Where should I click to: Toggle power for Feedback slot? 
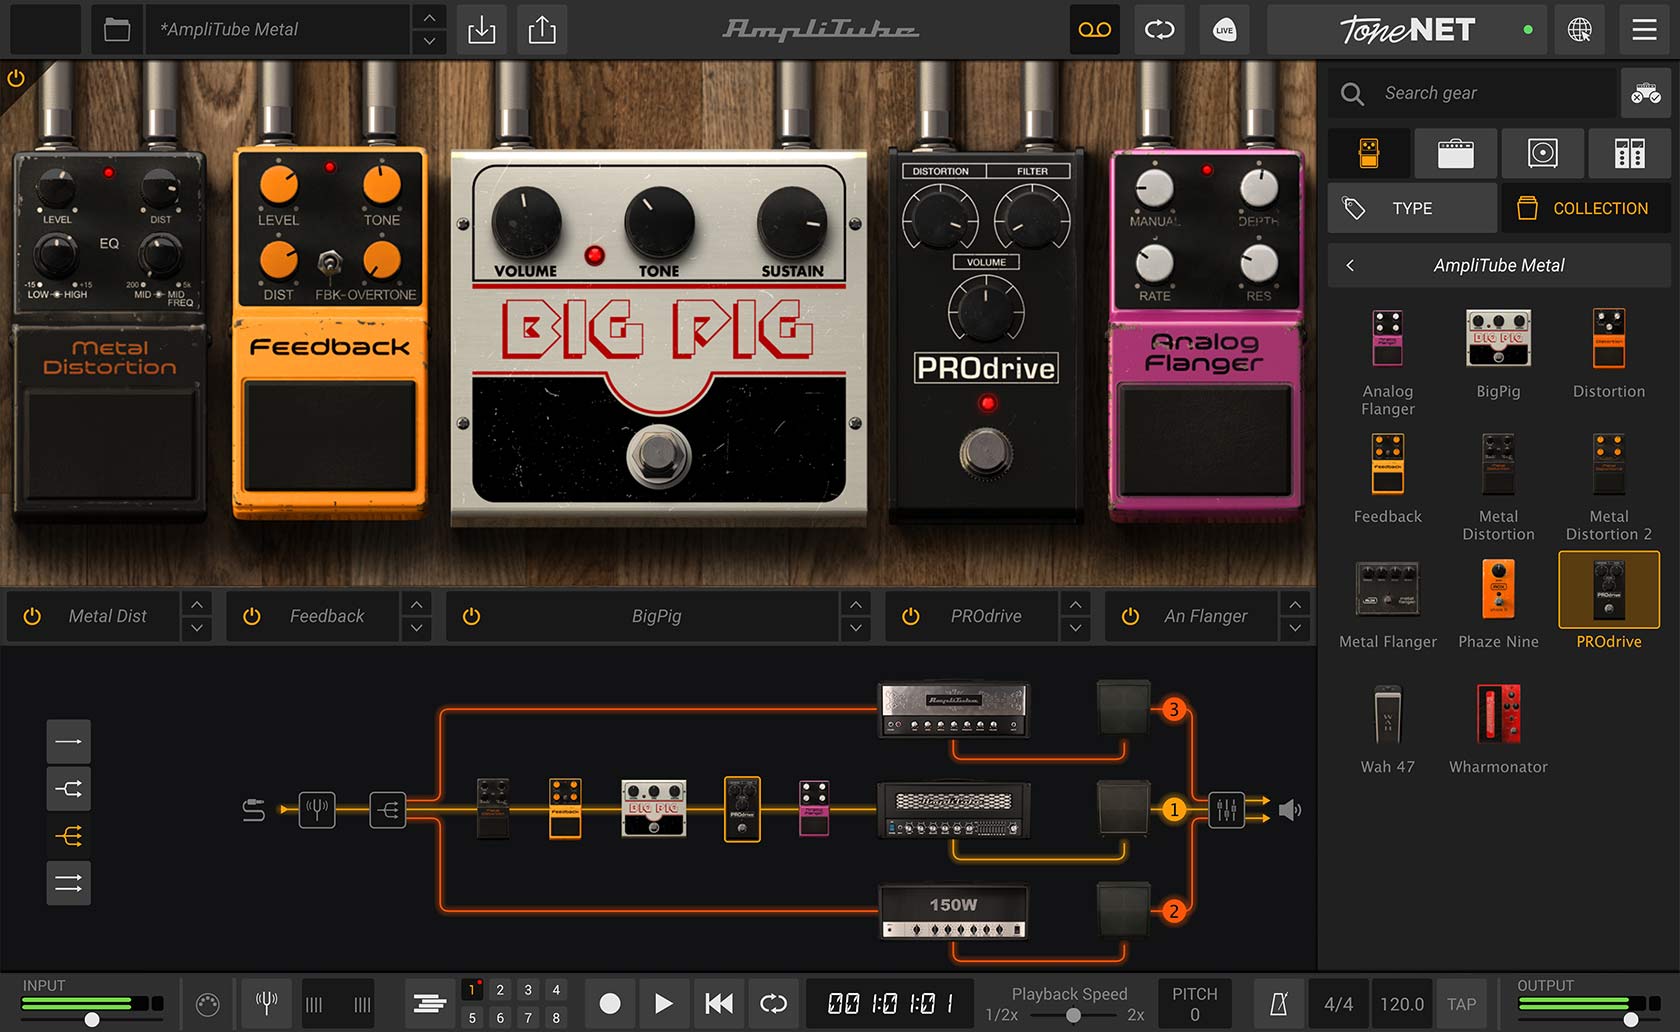click(252, 616)
